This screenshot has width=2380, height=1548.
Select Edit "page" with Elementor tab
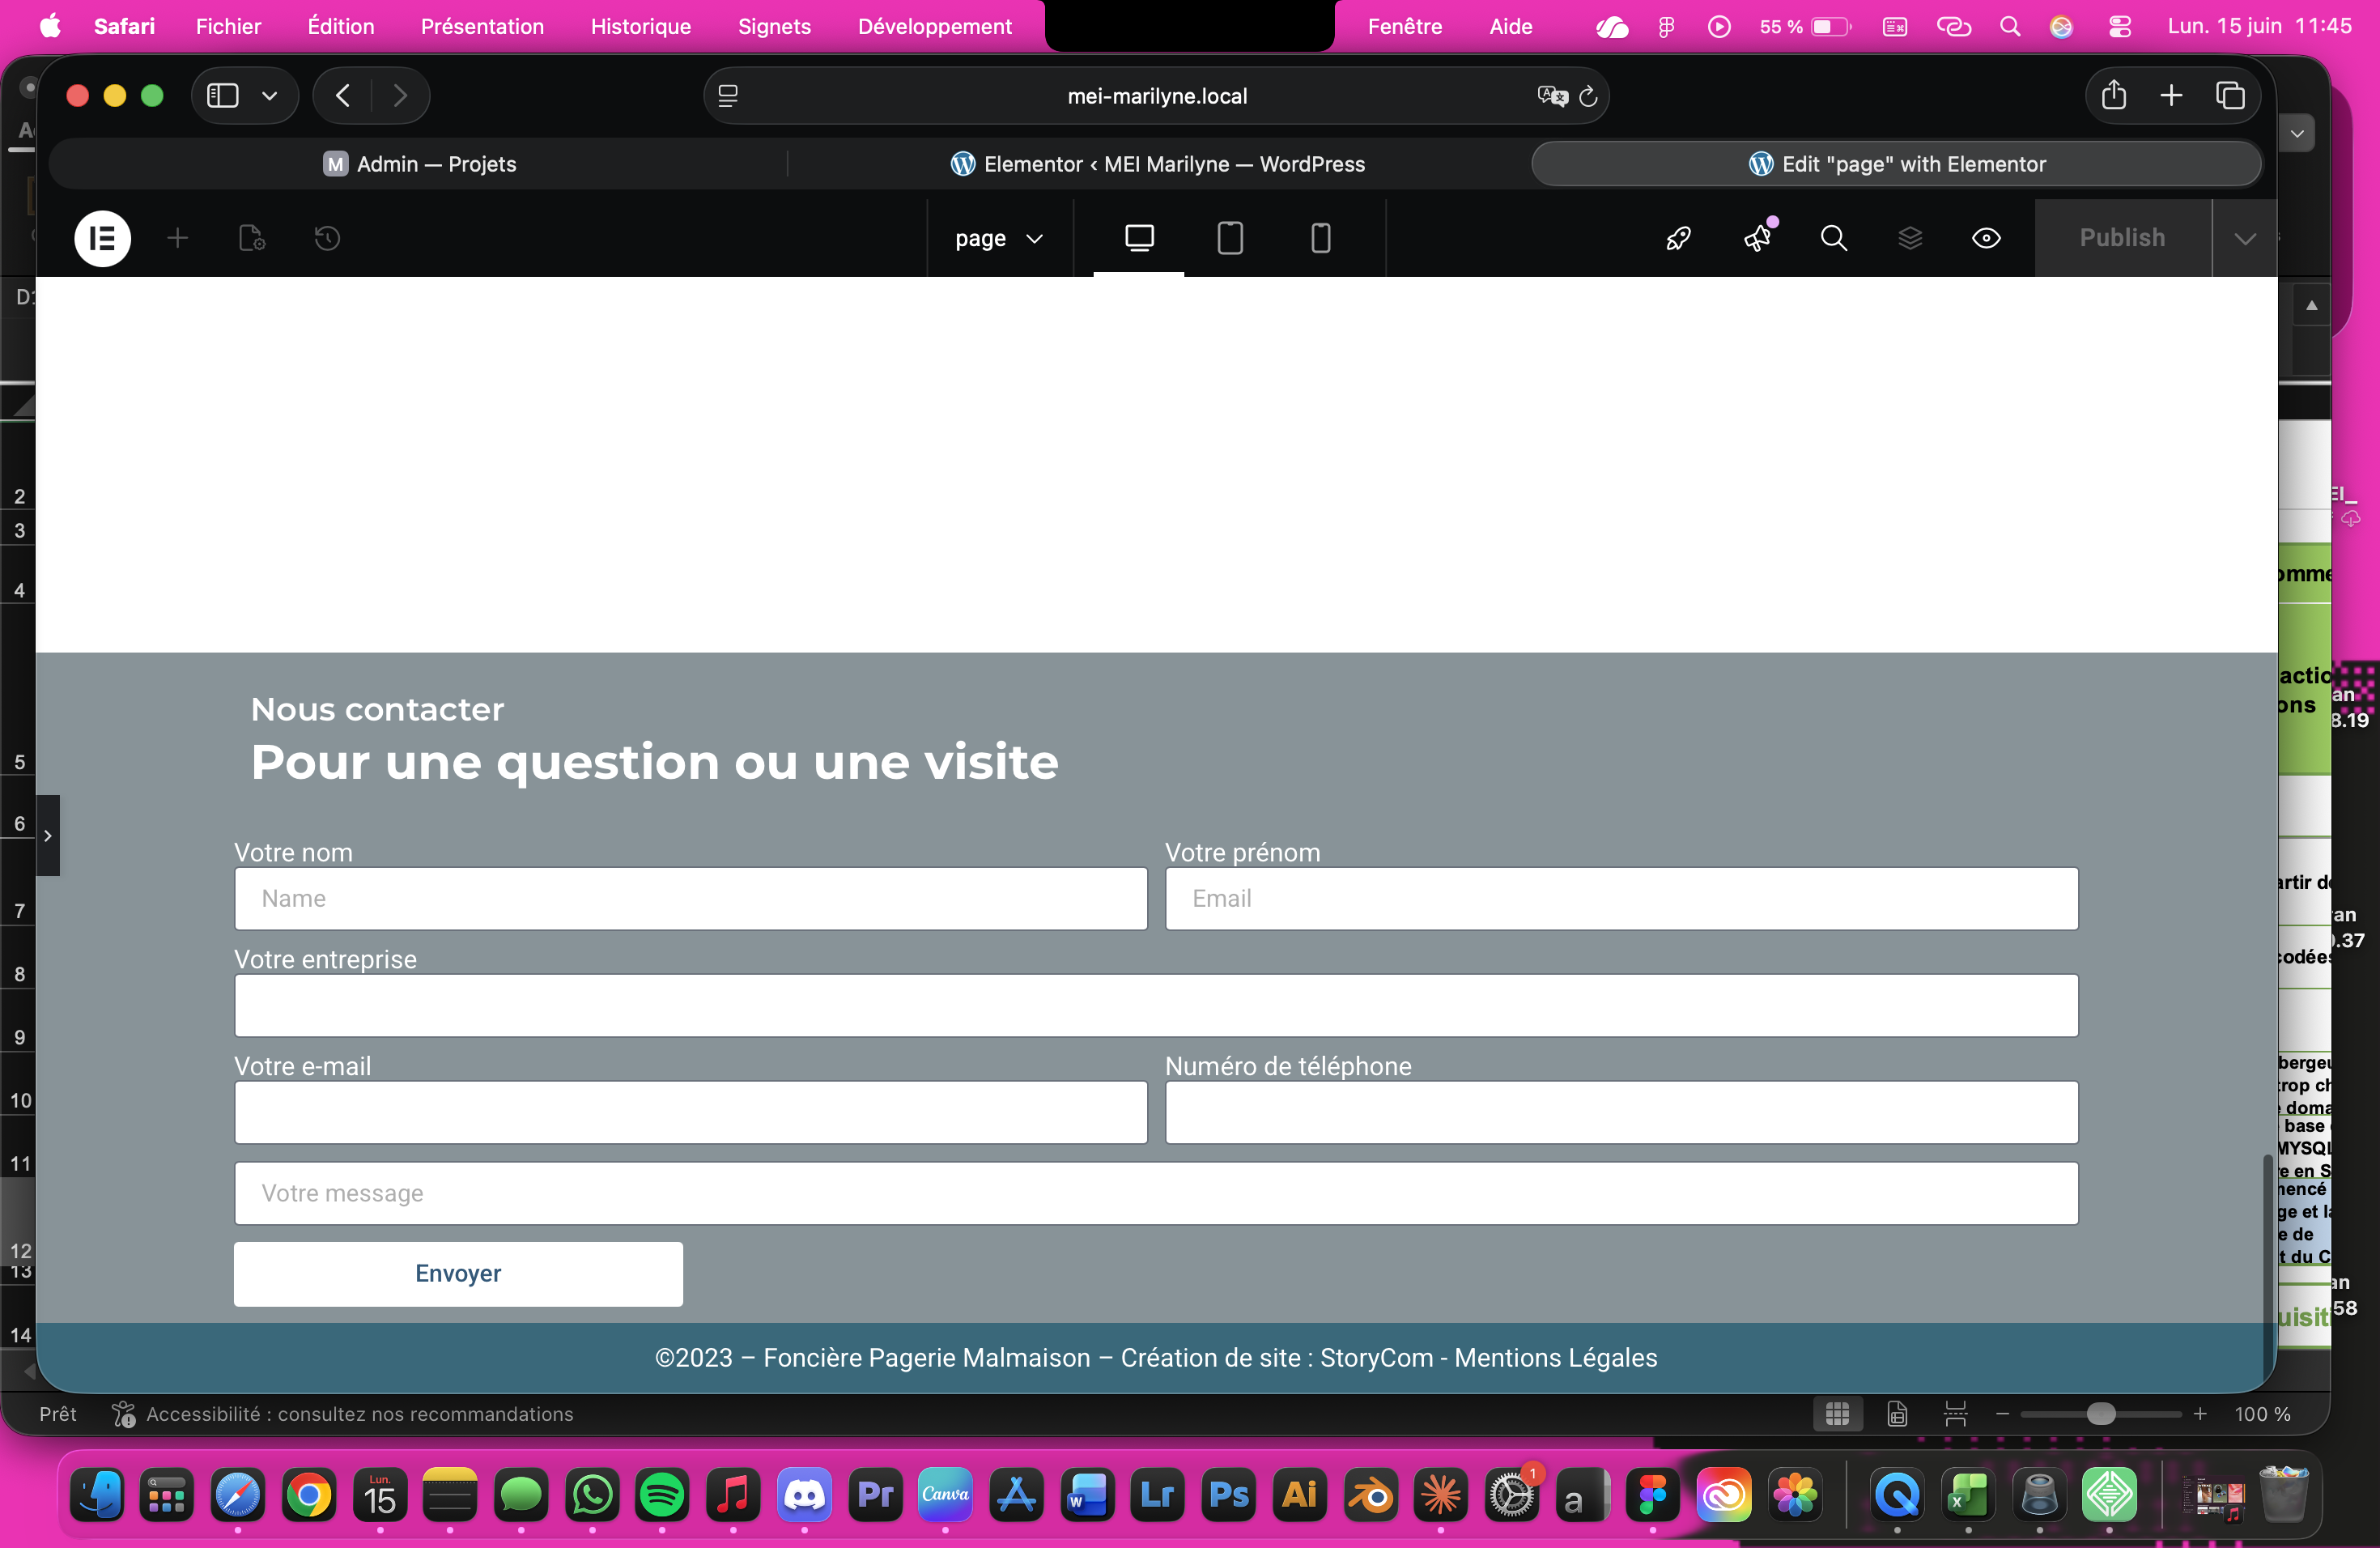click(x=1896, y=164)
